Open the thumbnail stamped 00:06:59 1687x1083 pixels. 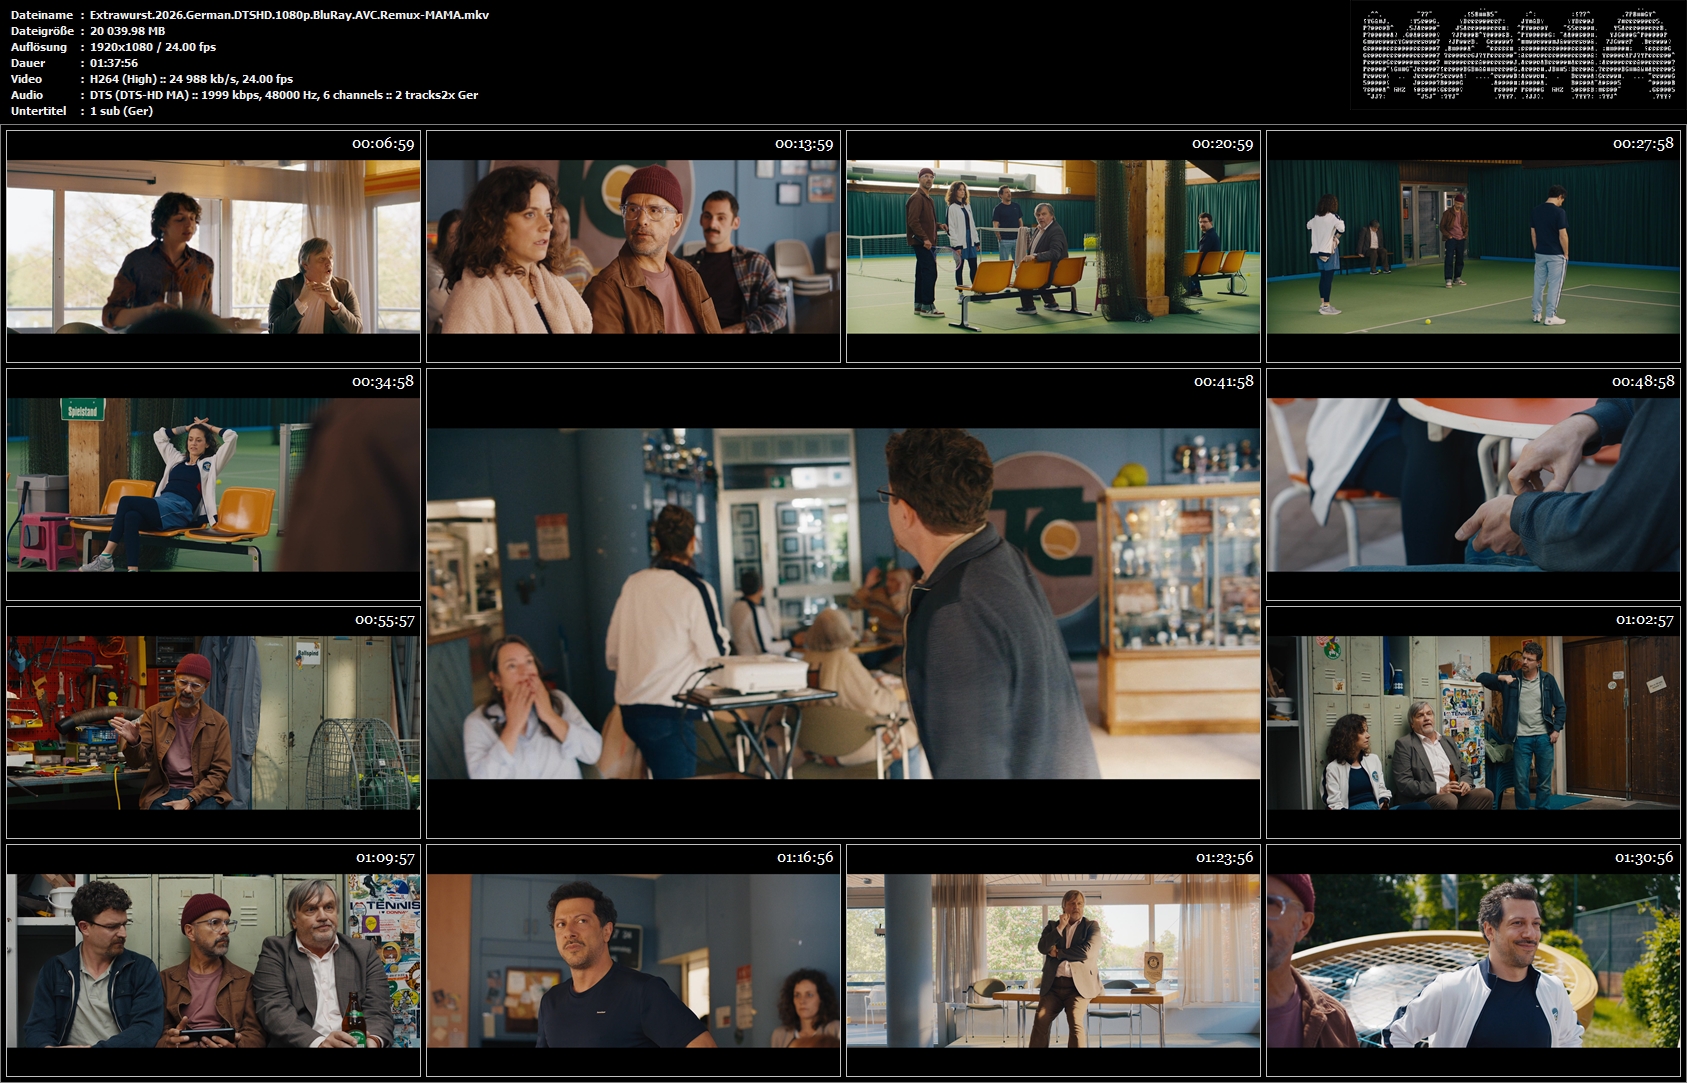pyautogui.click(x=213, y=246)
